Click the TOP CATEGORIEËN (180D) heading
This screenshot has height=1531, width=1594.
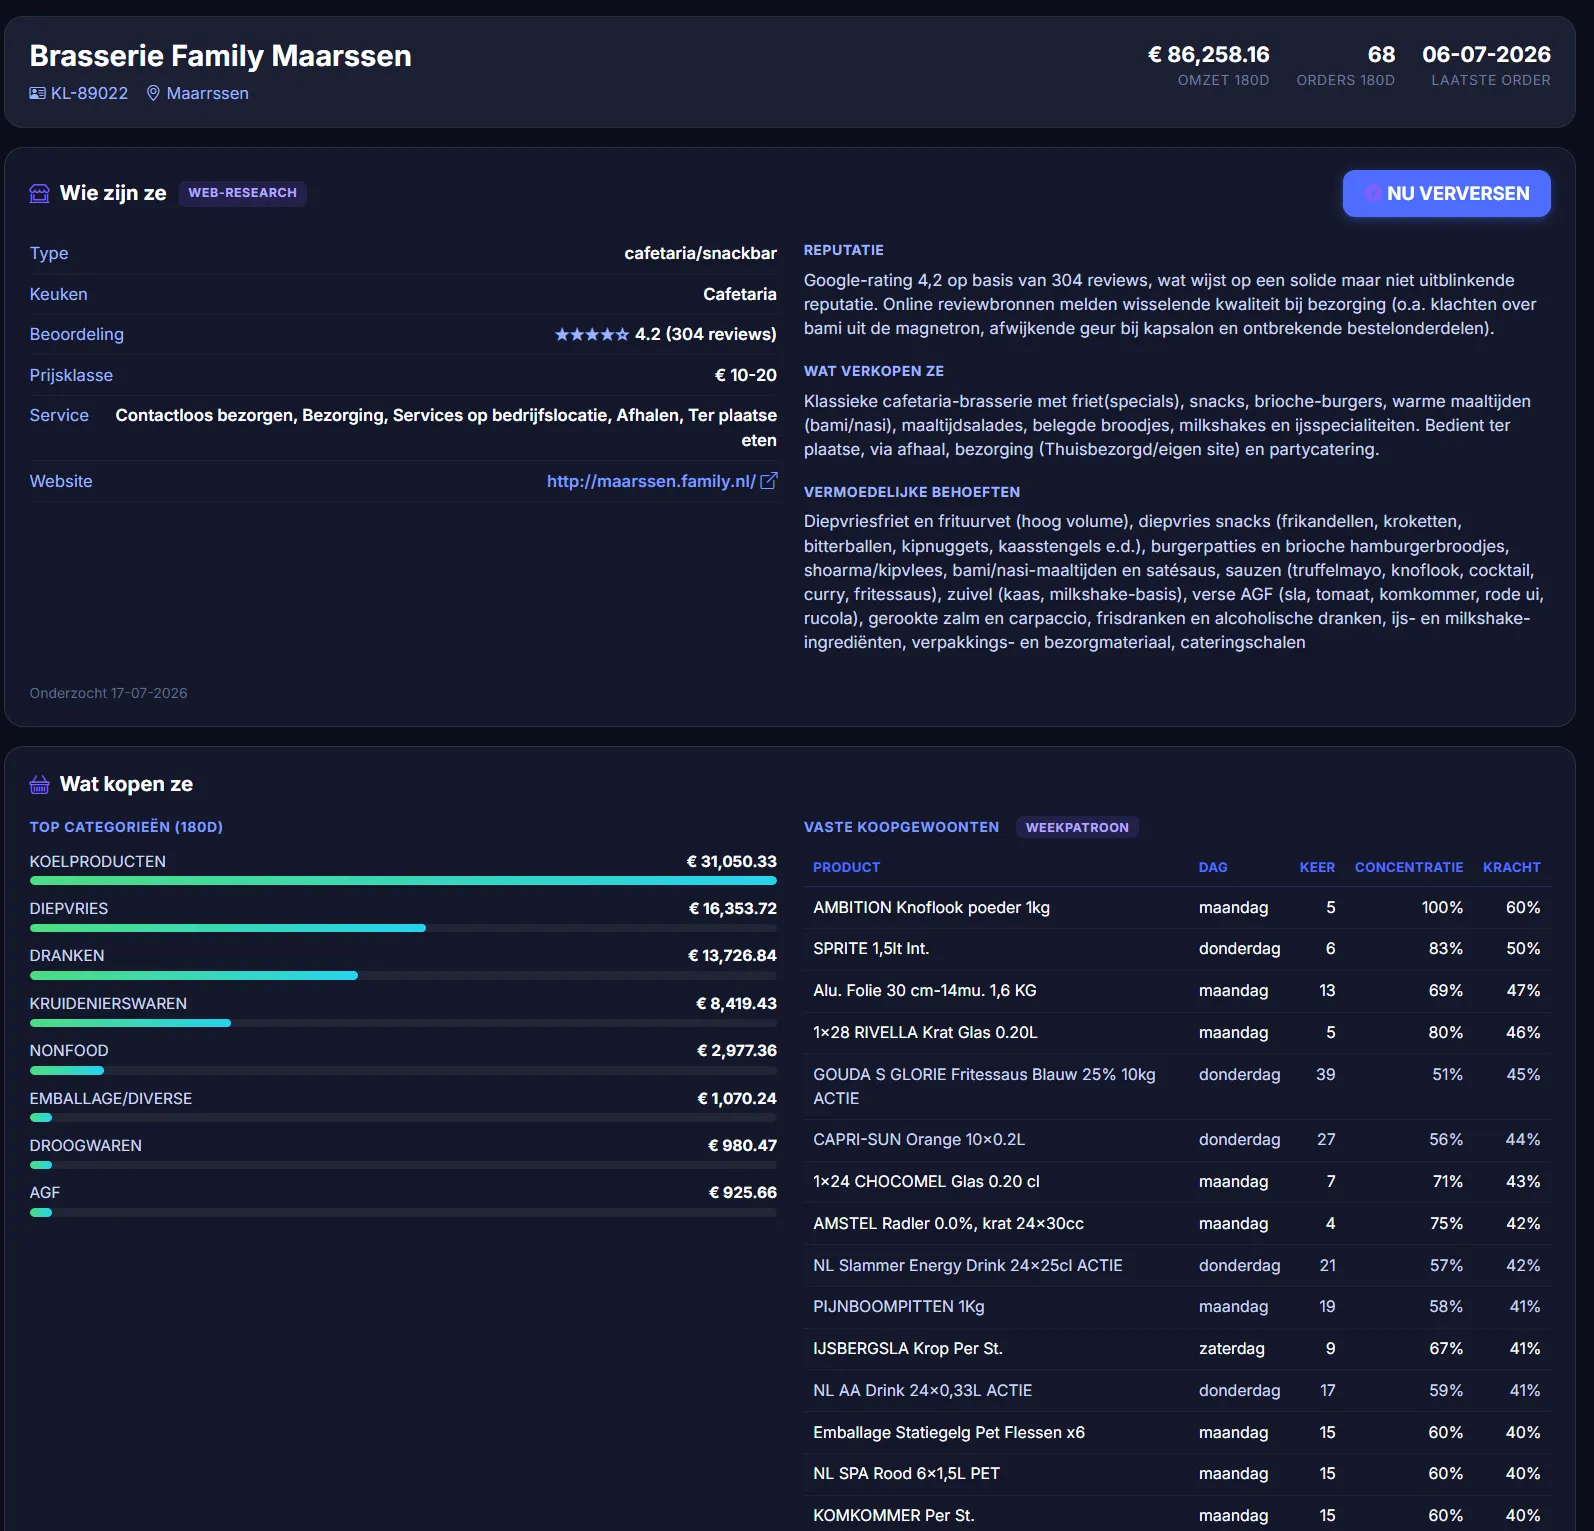click(x=126, y=827)
